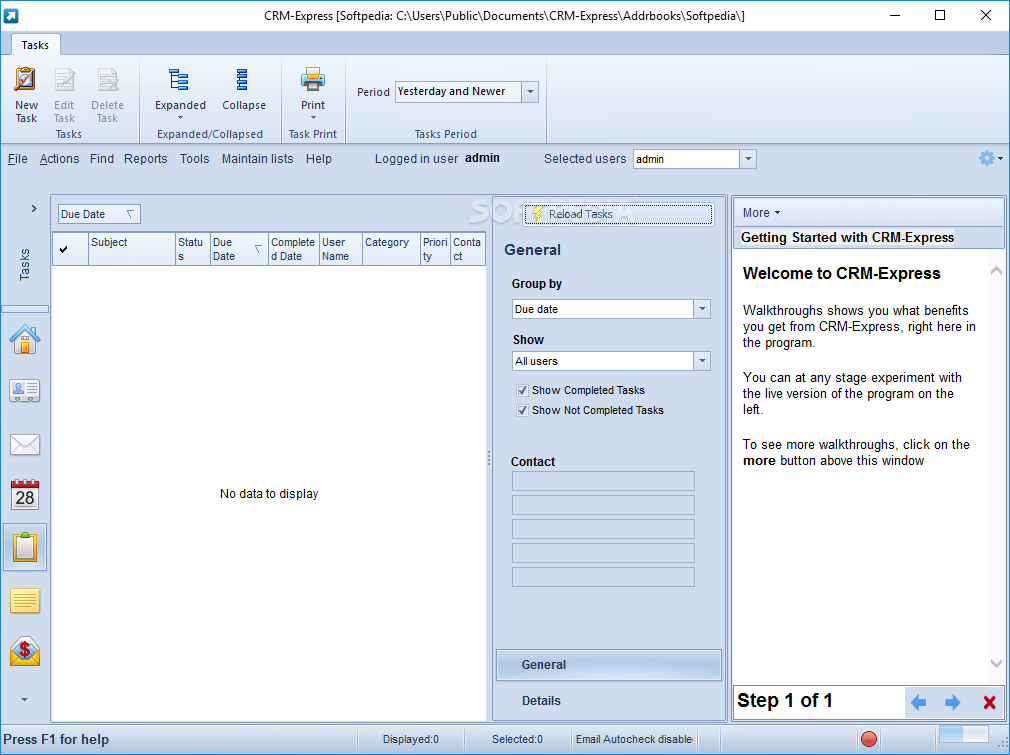Click the vertical splitter handle dots
1010x755 pixels.
pos(489,458)
